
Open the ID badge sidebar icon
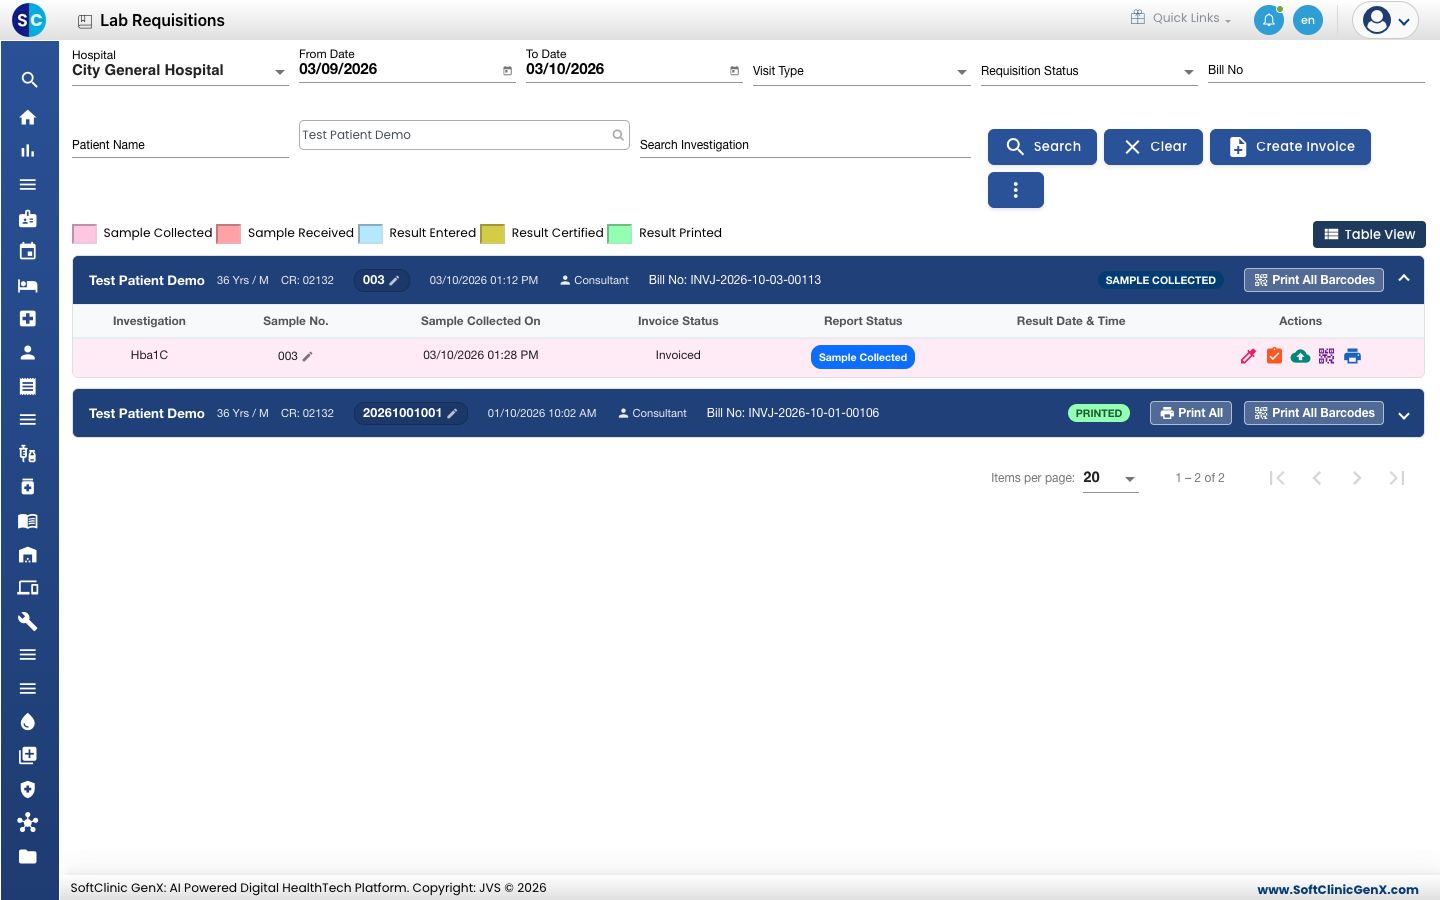[28, 218]
